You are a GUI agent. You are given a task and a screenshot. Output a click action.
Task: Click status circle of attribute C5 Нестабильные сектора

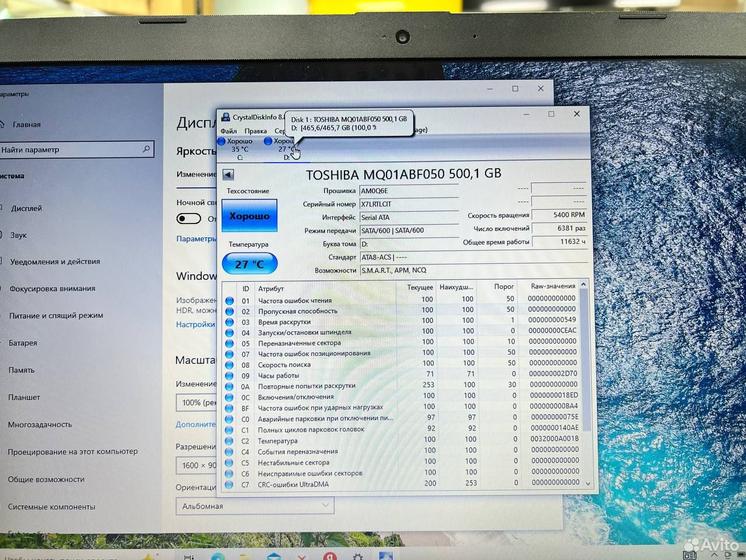pos(229,462)
